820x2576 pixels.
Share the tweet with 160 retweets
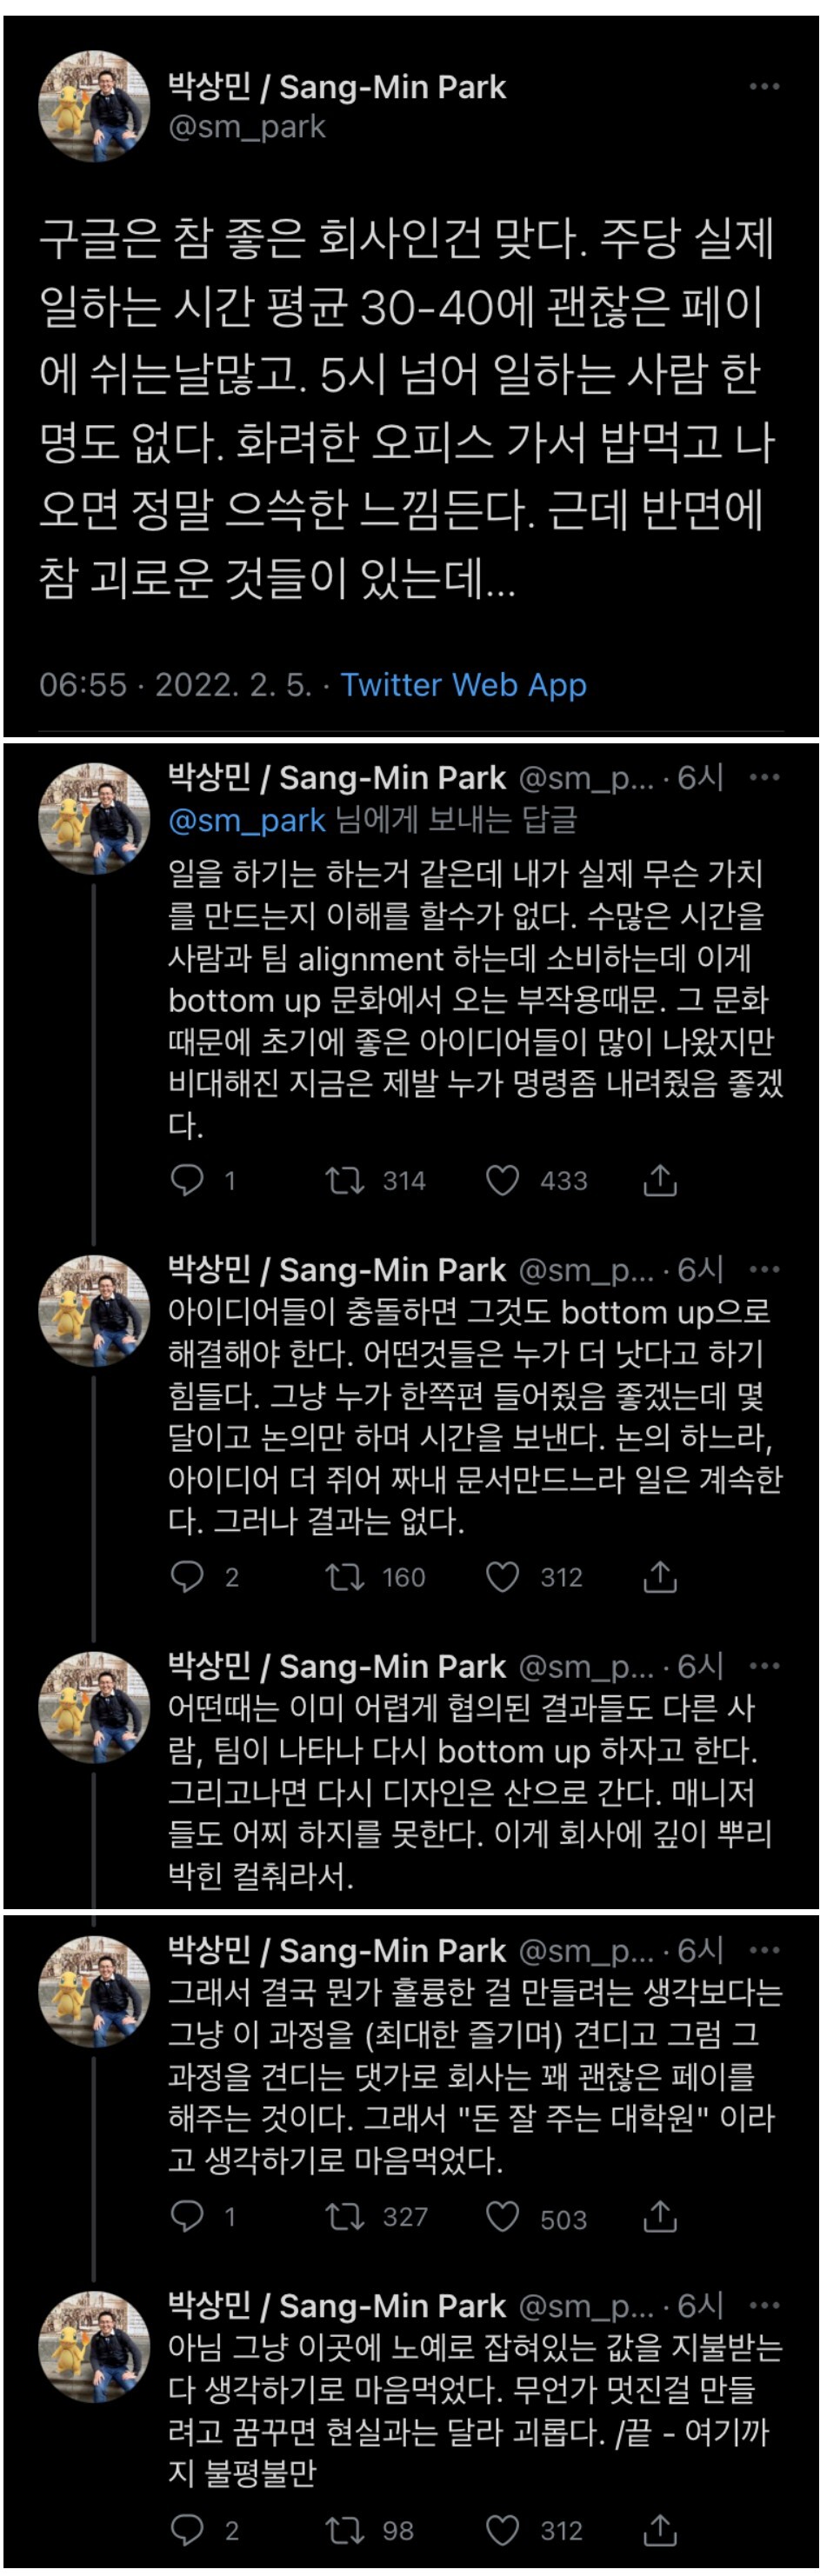pos(660,1576)
